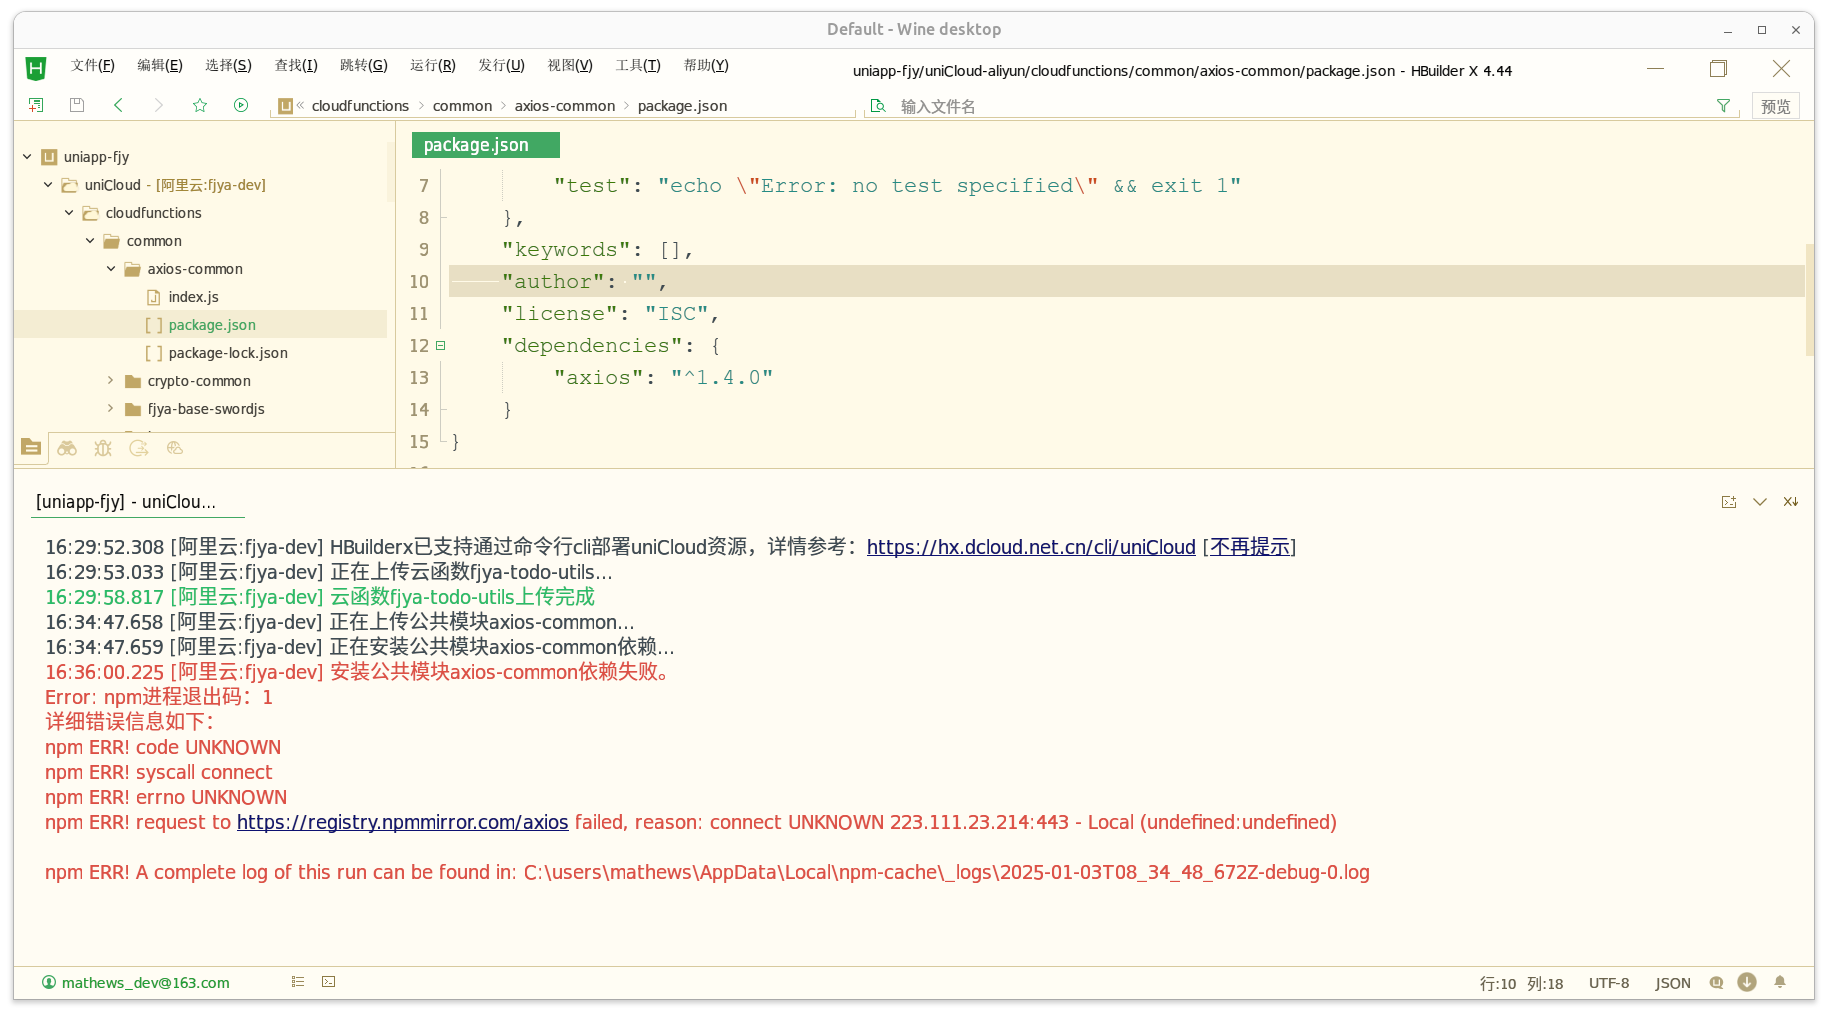The height and width of the screenshot is (1016, 1828).
Task: Click the new file toolbar icon
Action: coord(36,105)
